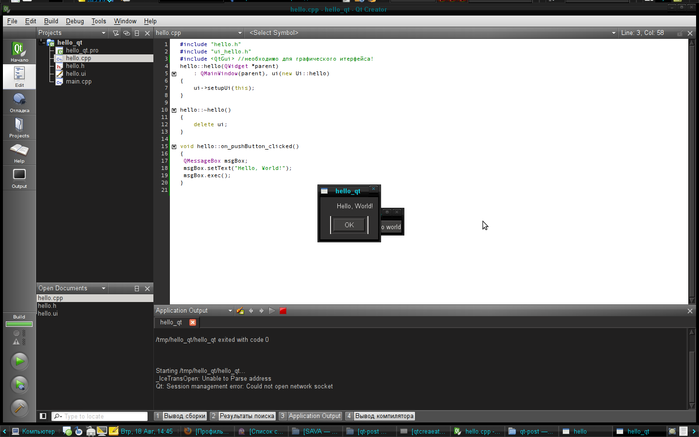Select main.cpp in project tree
699x437 pixels.
pyautogui.click(x=78, y=82)
